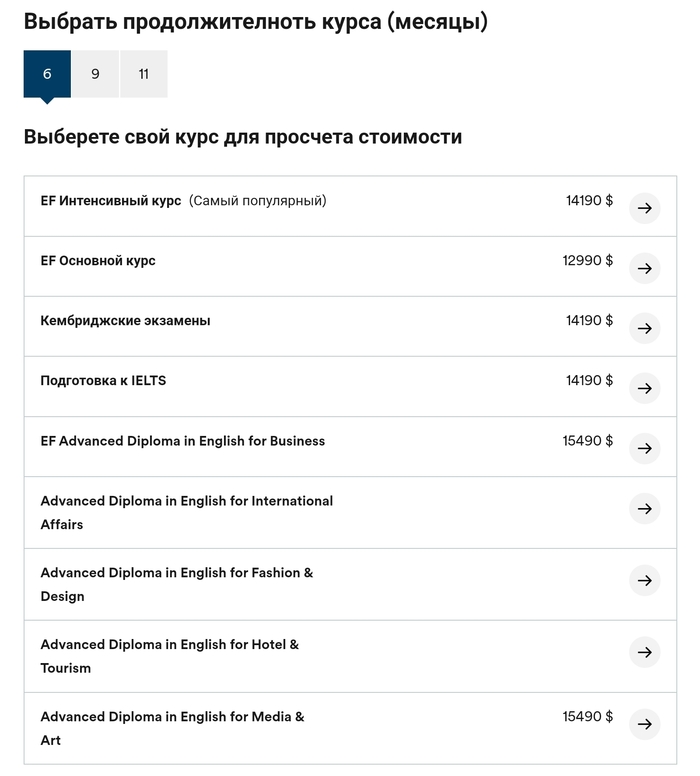Open arrow for Media & Art diploma
The width and height of the screenshot is (700, 776).
click(x=645, y=724)
